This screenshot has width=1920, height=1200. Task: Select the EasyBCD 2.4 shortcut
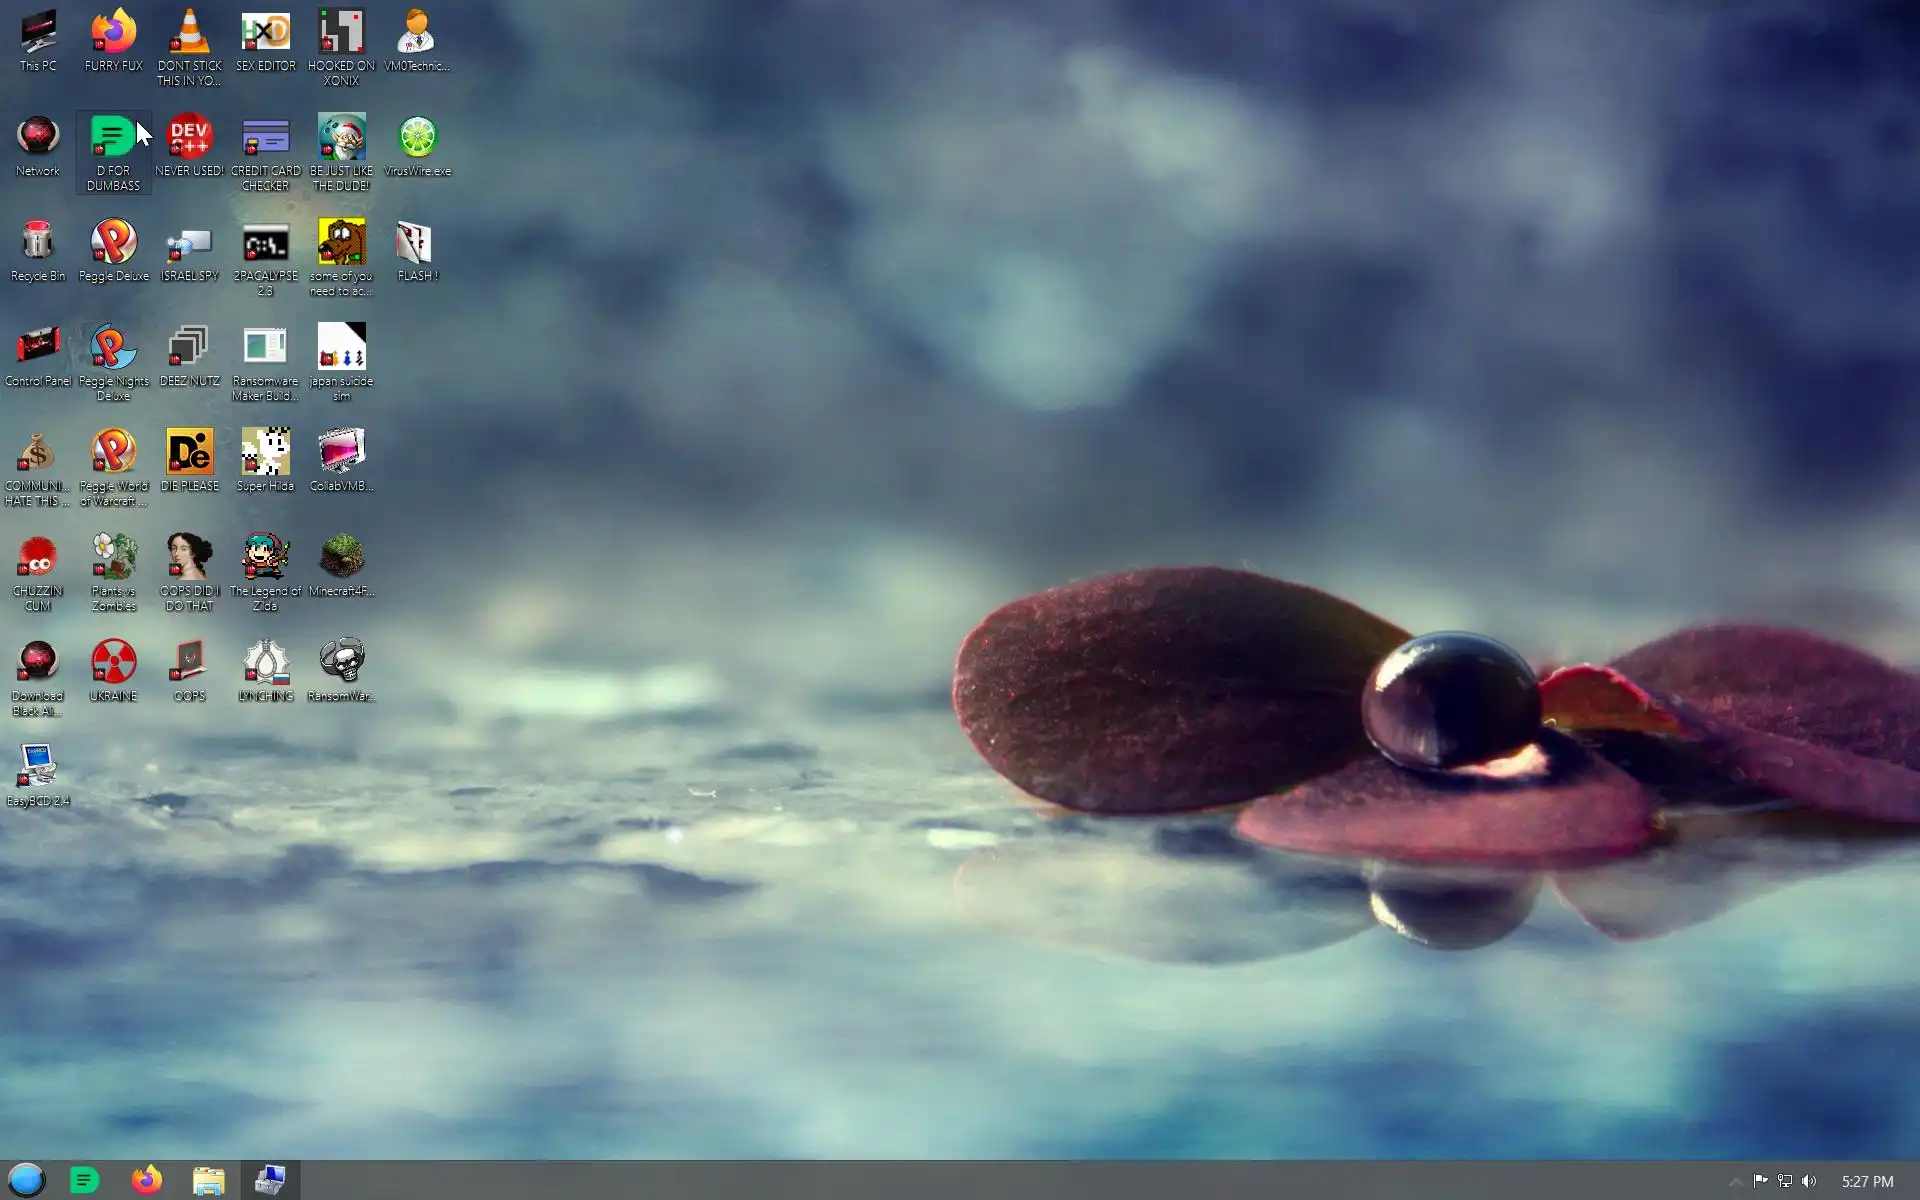(x=38, y=768)
